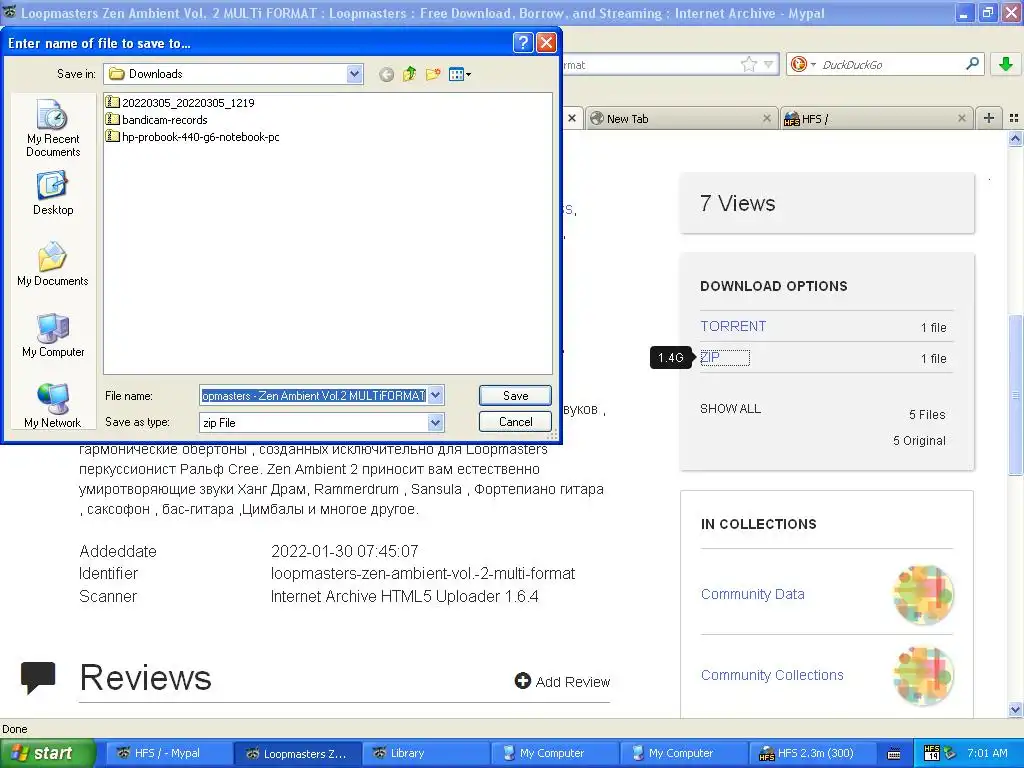The height and width of the screenshot is (768, 1024).
Task: Click the page scrollbar up arrow
Action: coord(1015,138)
